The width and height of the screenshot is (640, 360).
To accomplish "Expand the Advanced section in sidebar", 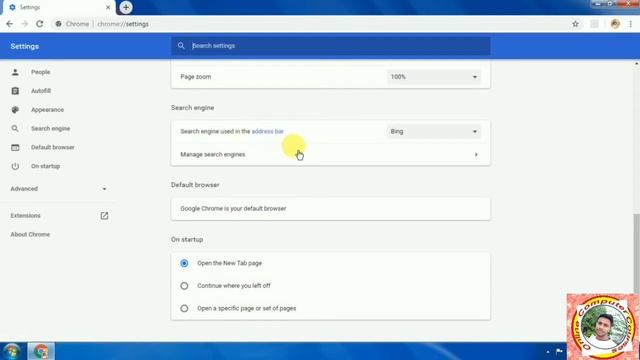I will pyautogui.click(x=59, y=189).
